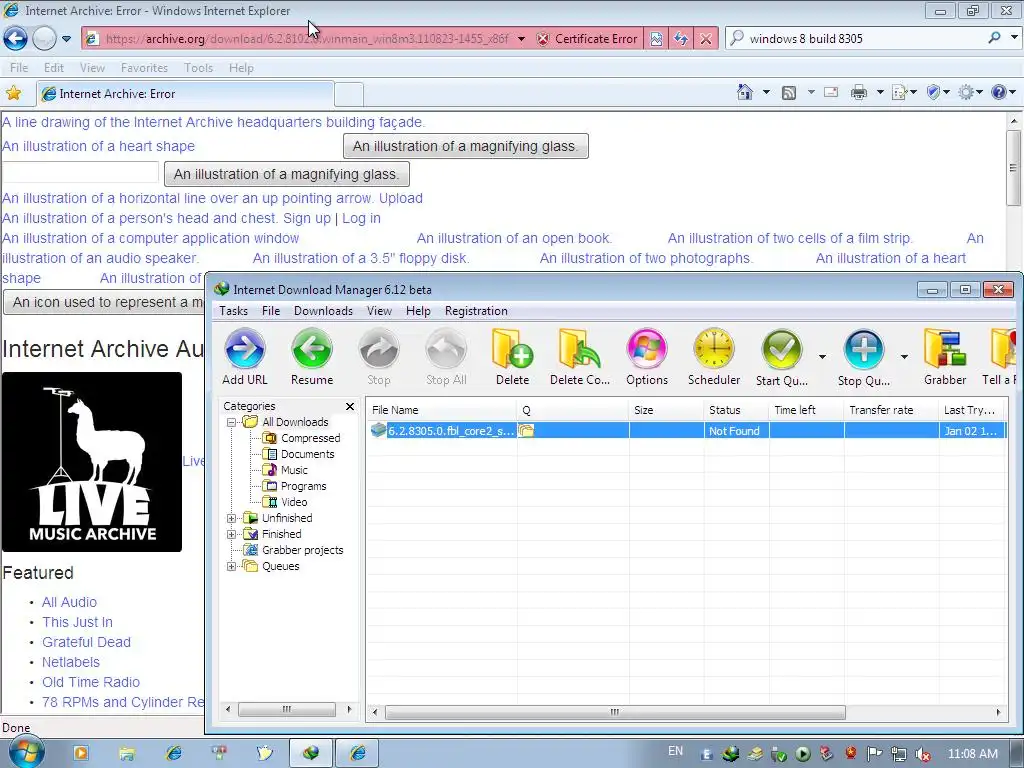Click the Print icon in IE command bar

click(859, 93)
